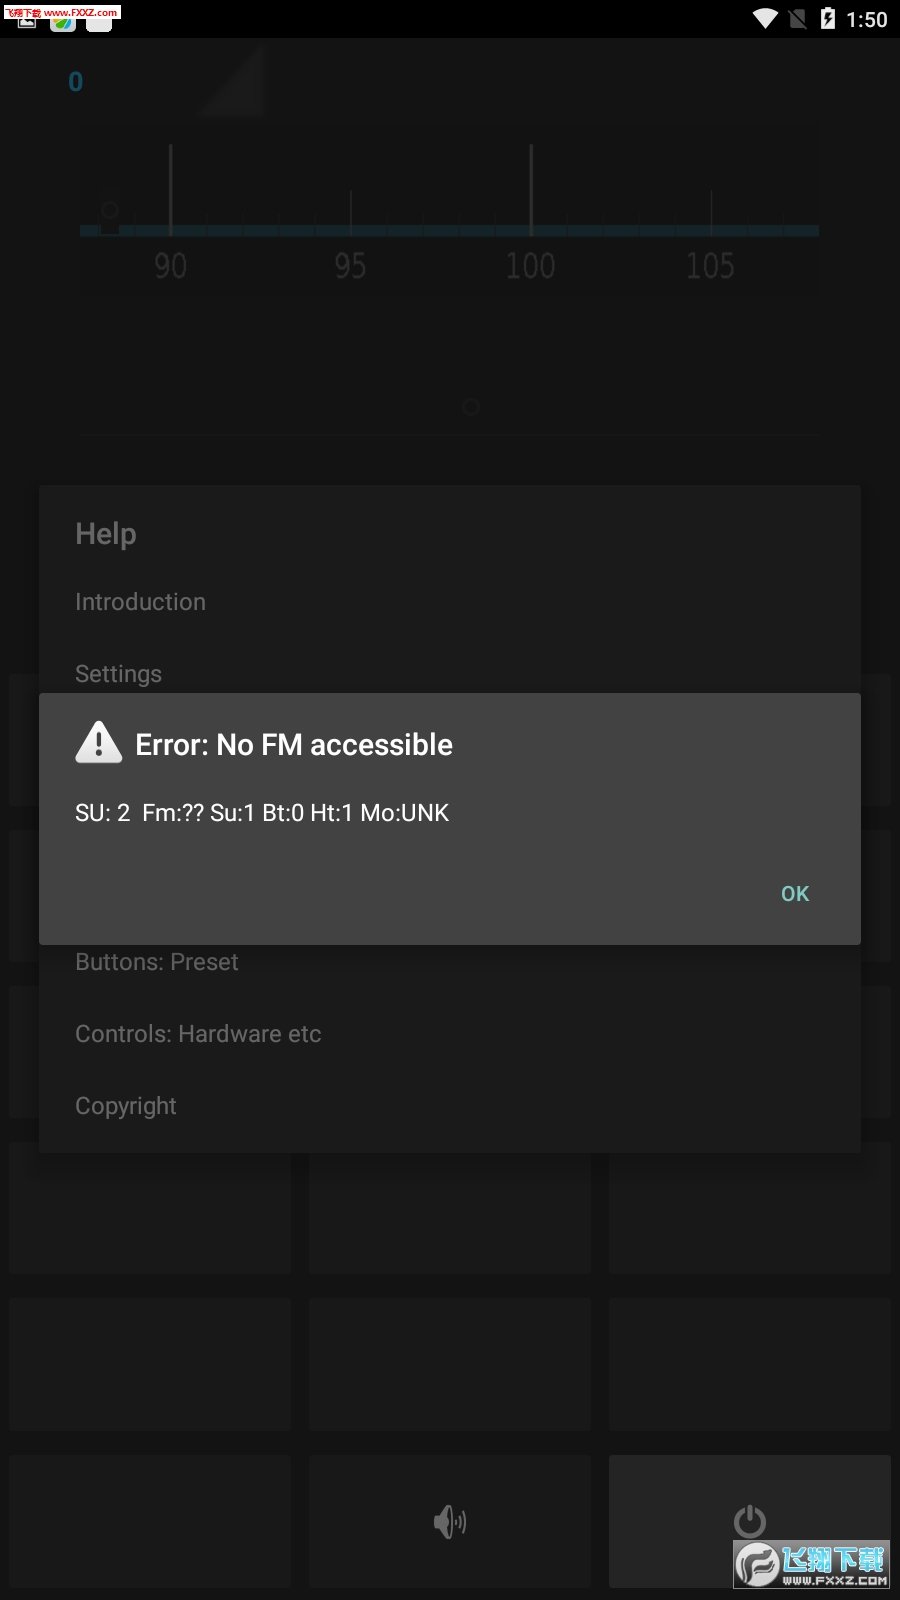Viewport: 900px width, 1600px height.
Task: Tap the signal strength triangle indicator
Action: [x=234, y=81]
